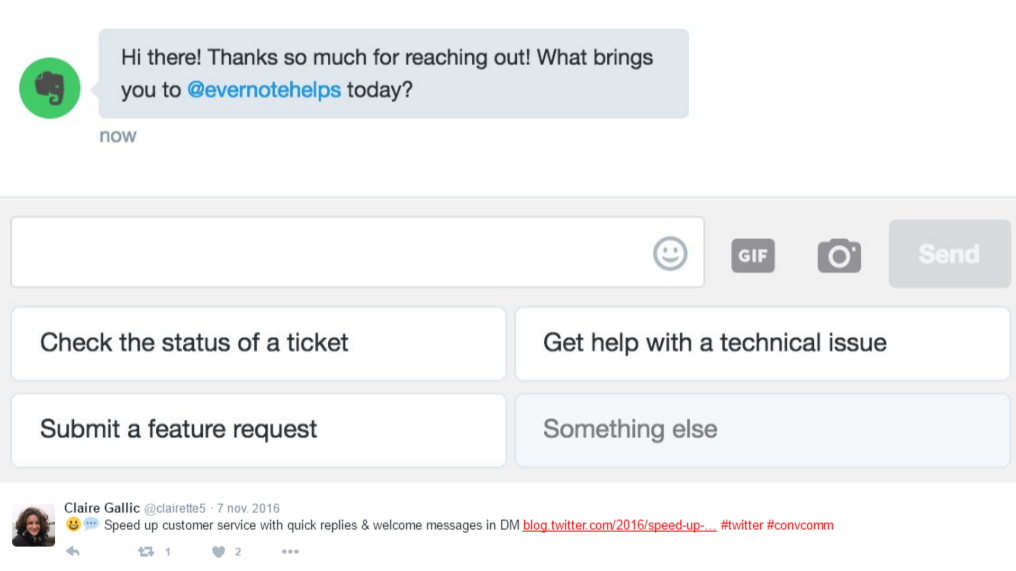Screen dimensions: 1016x571
Task: Choose 'Check the status of a ticket'
Action: (258, 343)
